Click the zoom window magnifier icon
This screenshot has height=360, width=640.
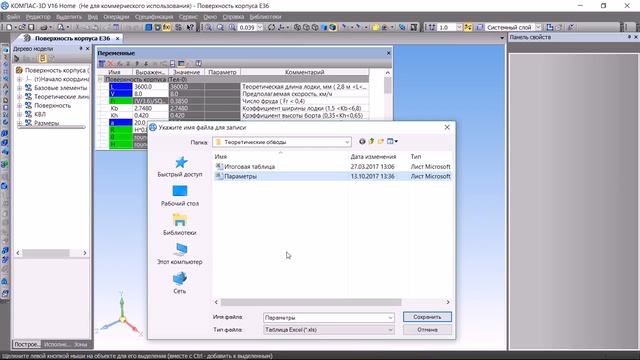click(209, 27)
